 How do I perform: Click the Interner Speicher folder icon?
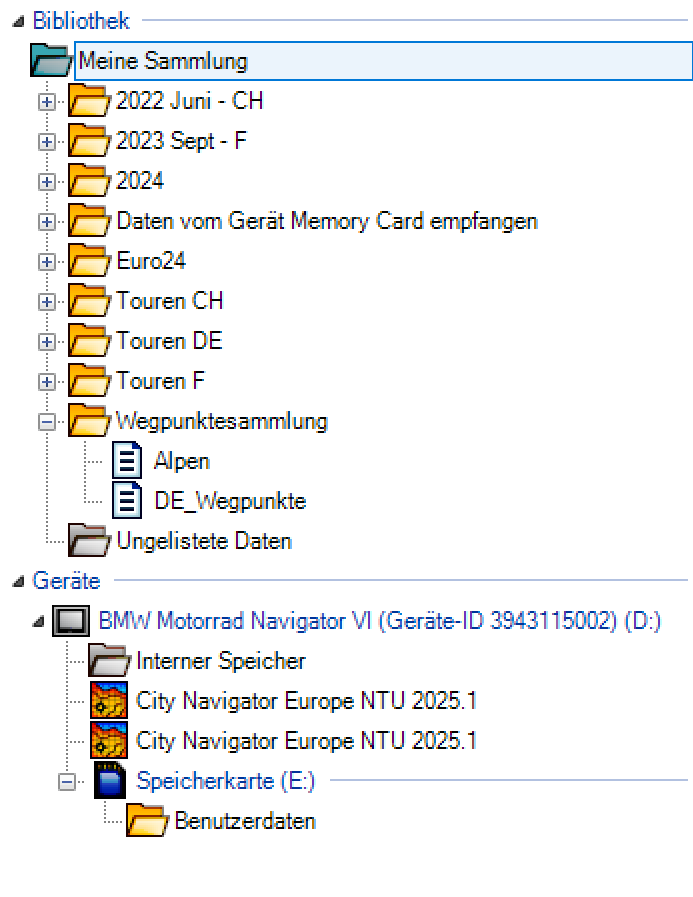point(108,661)
